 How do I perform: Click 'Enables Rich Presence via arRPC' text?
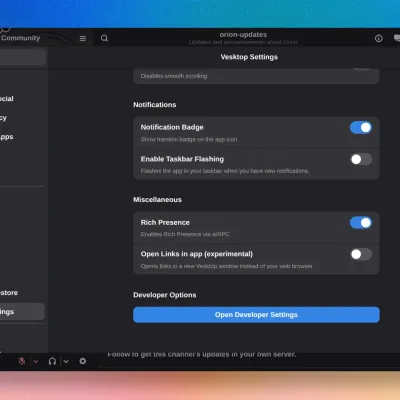185,234
